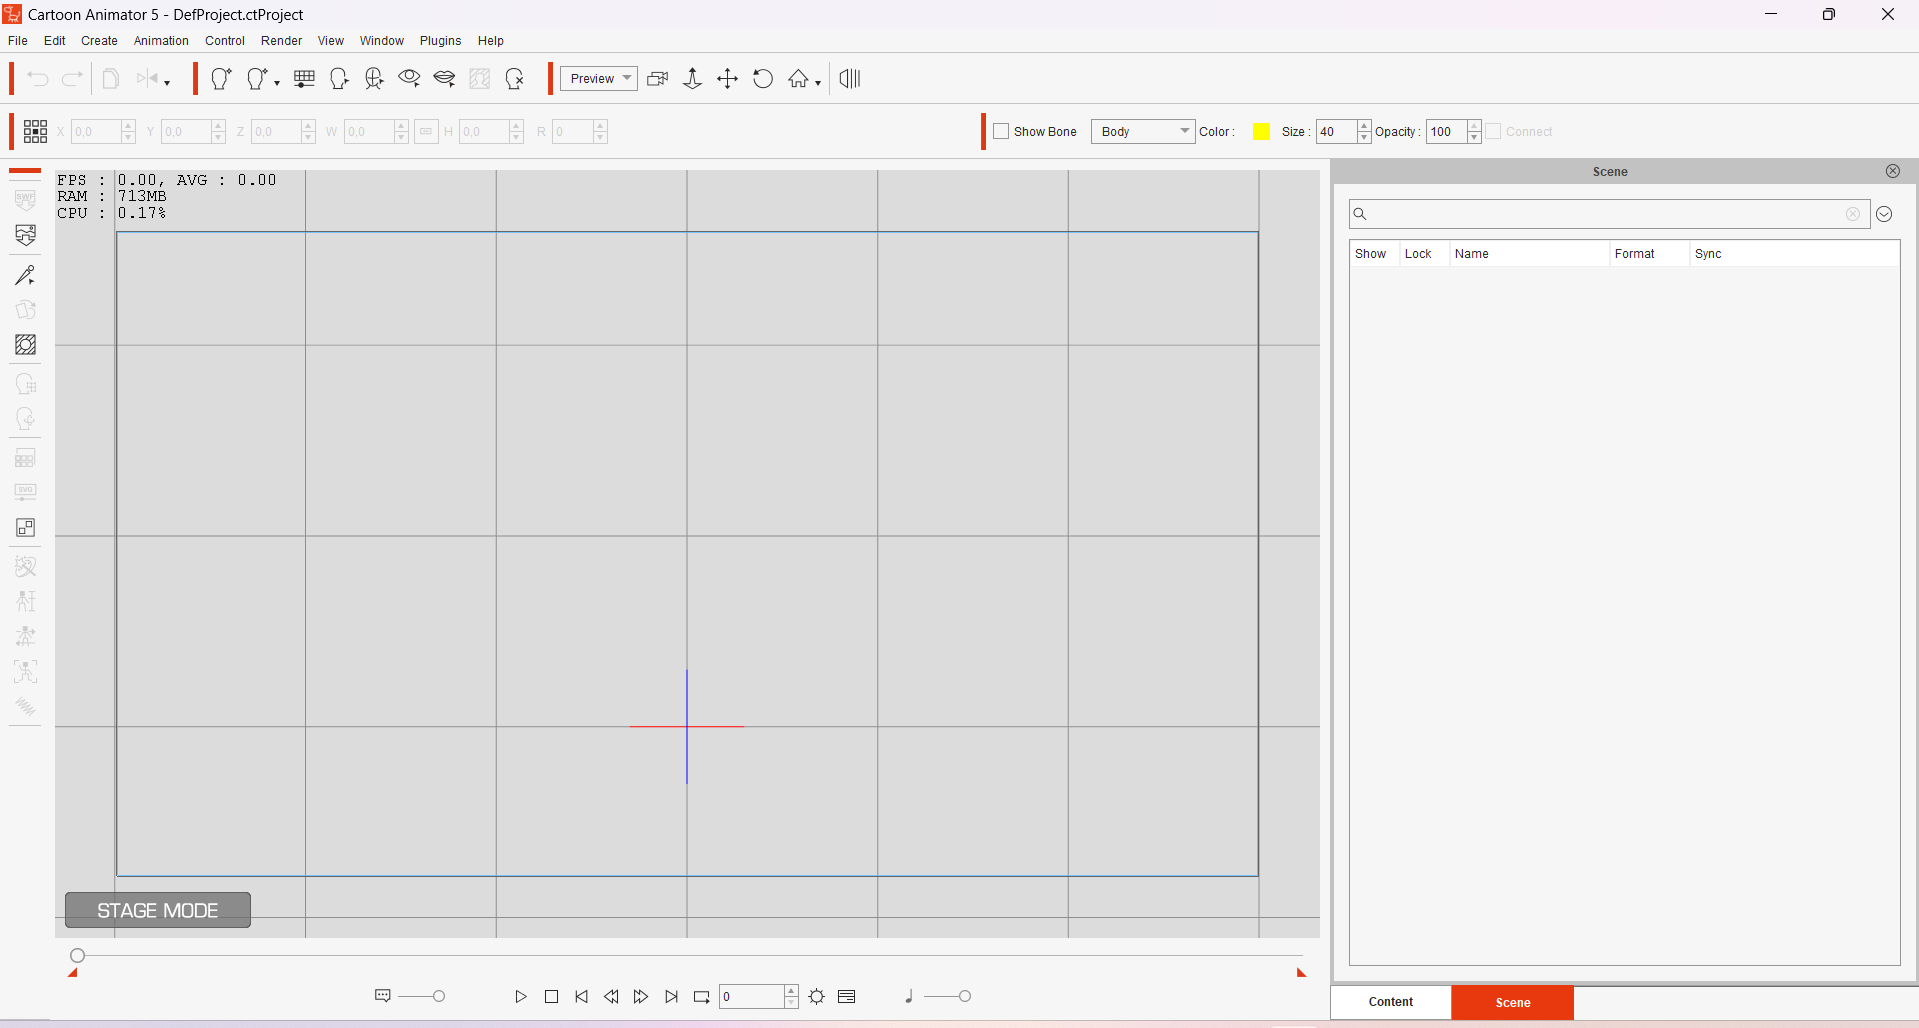Open the Window menu
Image resolution: width=1919 pixels, height=1028 pixels.
pos(382,41)
